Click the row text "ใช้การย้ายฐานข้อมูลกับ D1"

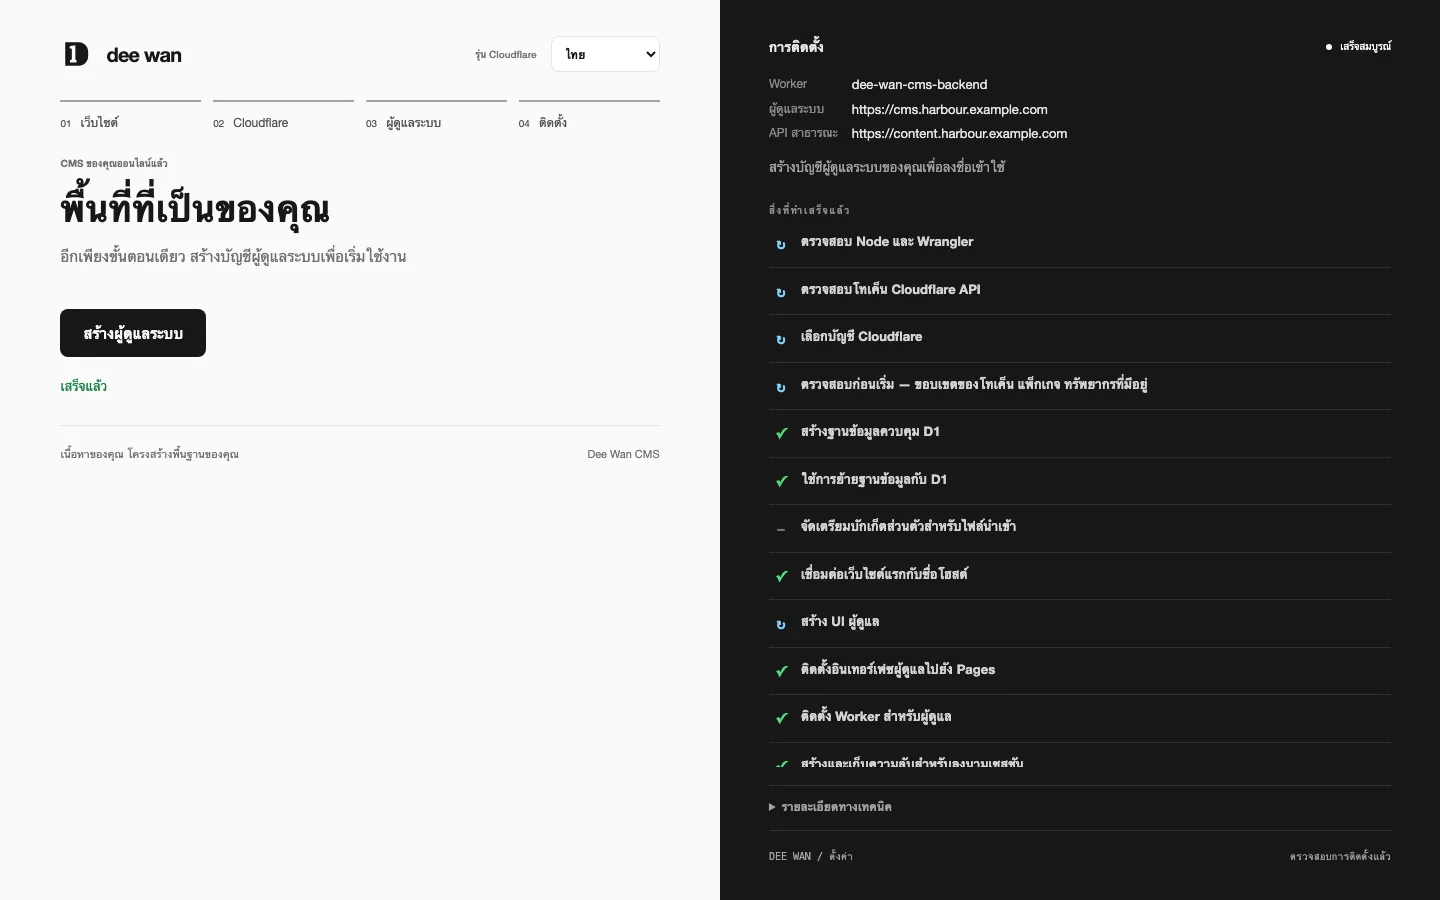point(874,480)
